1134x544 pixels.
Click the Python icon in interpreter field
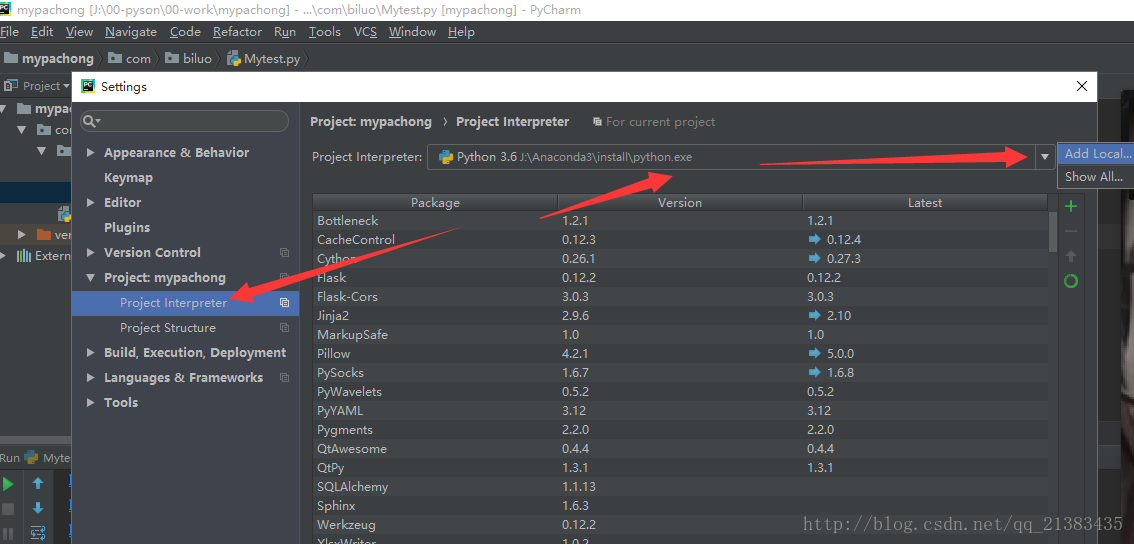(x=446, y=157)
